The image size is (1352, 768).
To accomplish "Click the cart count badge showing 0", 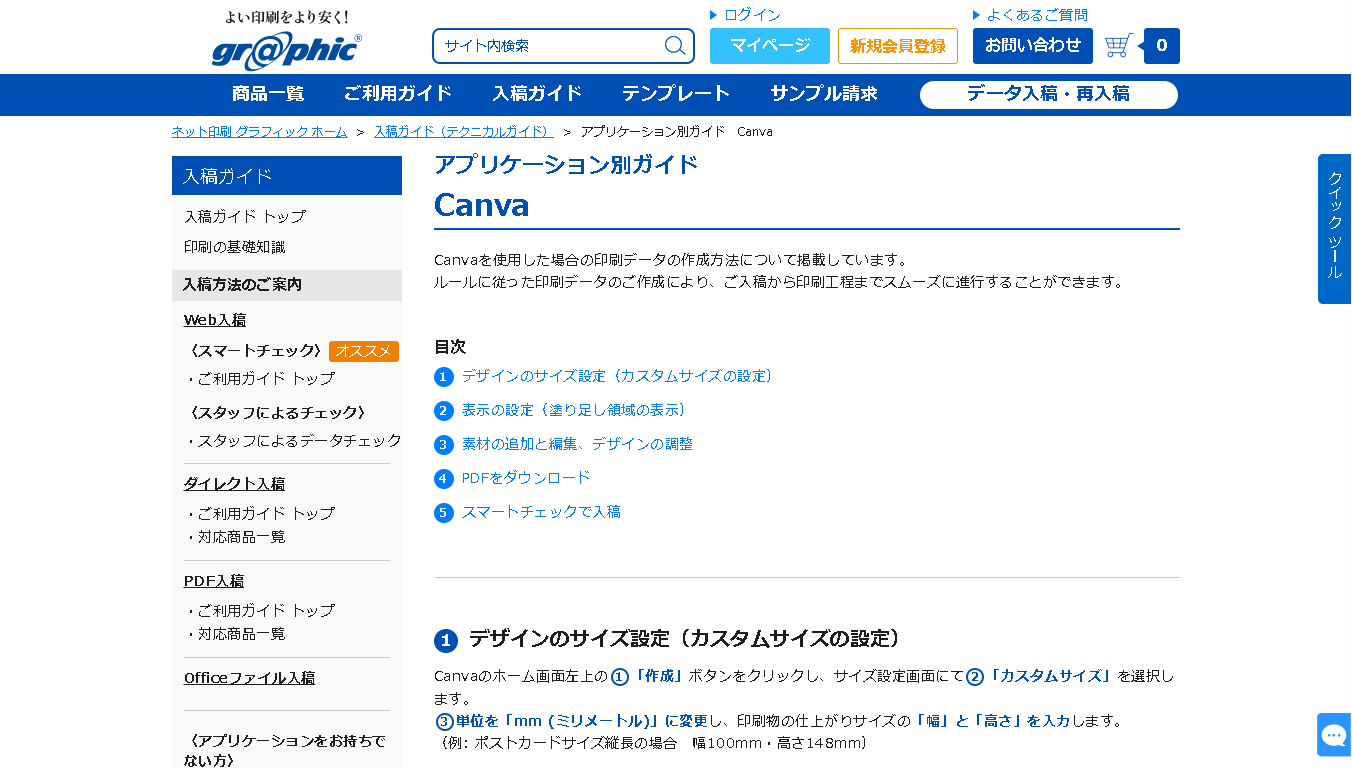I will pos(1162,46).
